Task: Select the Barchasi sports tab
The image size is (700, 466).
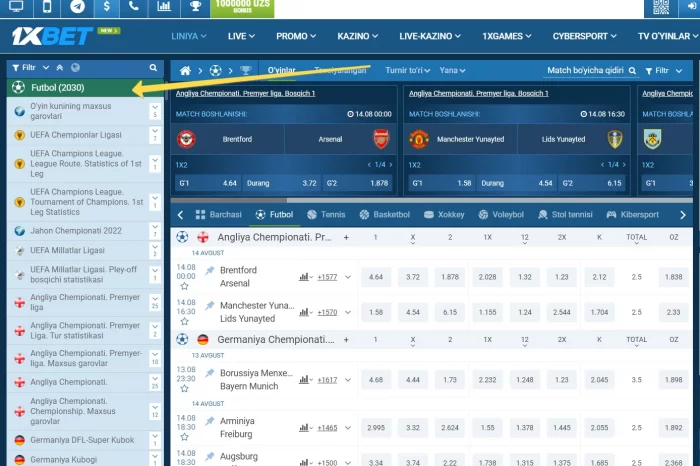Action: (x=219, y=215)
